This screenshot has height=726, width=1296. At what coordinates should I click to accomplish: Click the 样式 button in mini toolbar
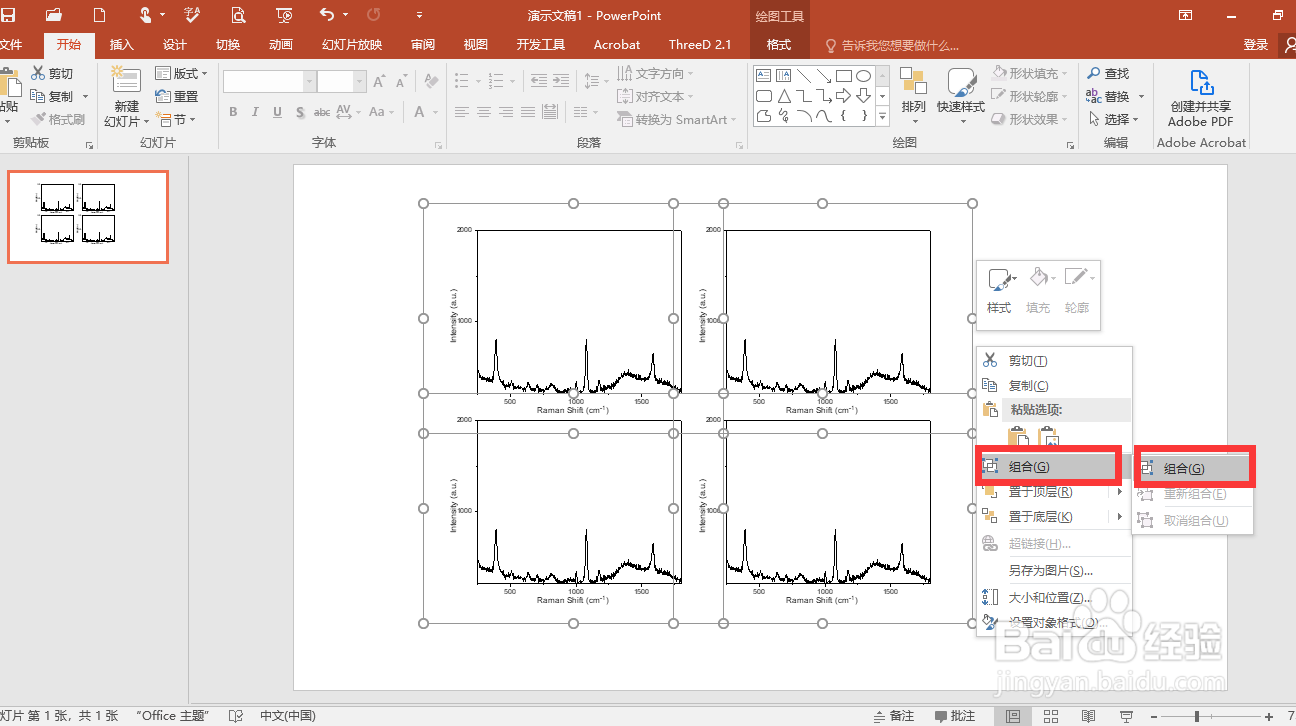[x=999, y=292]
